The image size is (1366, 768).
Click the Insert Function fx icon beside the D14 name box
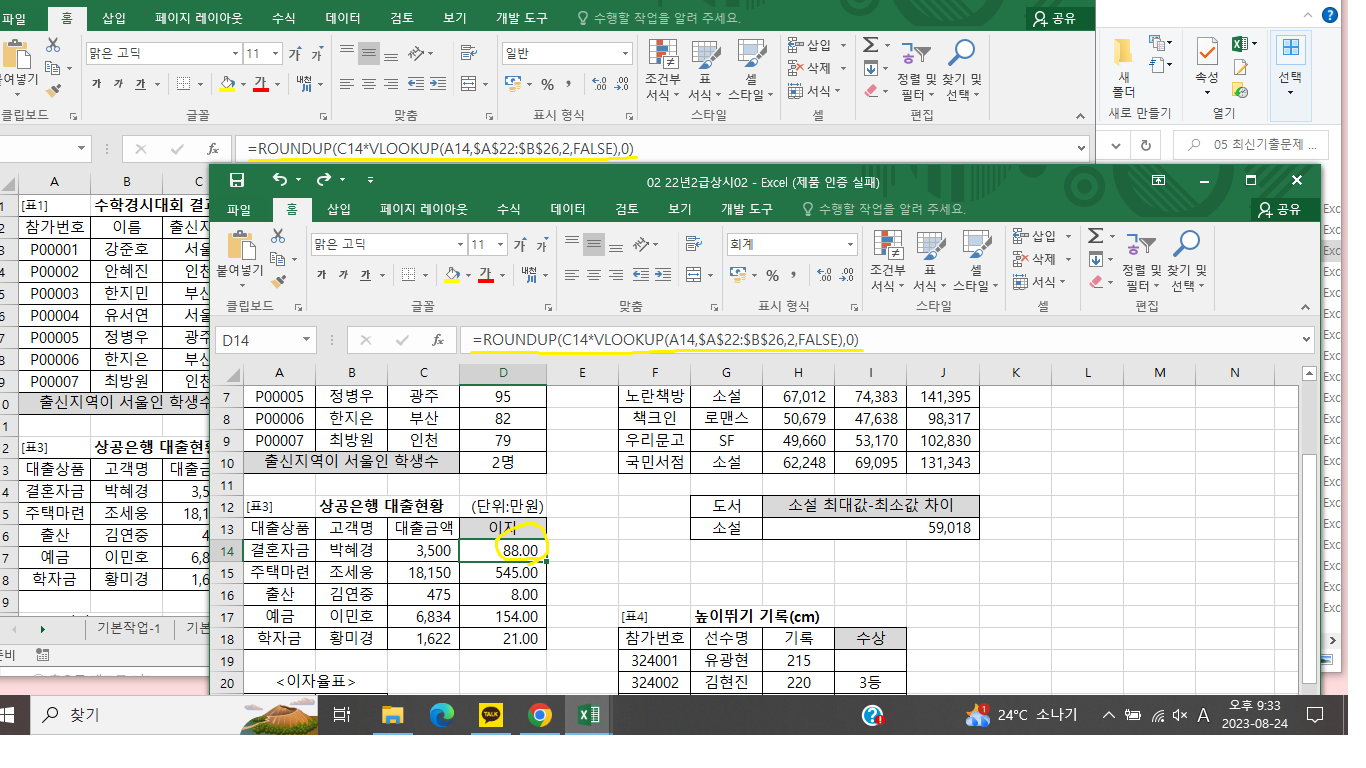[x=437, y=340]
